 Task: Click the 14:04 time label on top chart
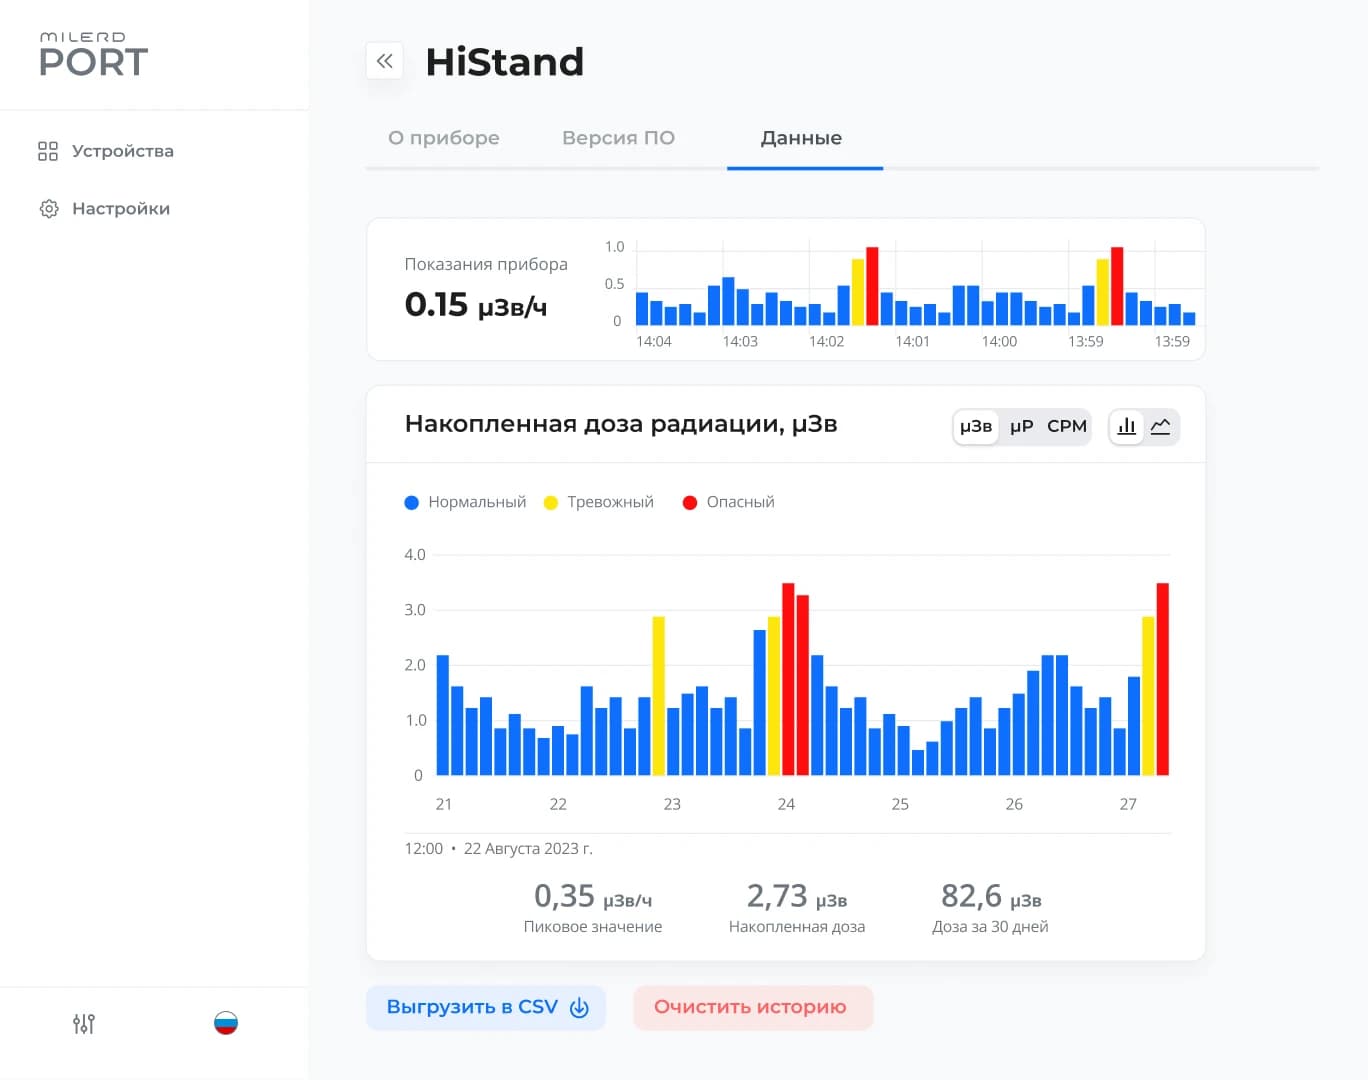pos(654,342)
